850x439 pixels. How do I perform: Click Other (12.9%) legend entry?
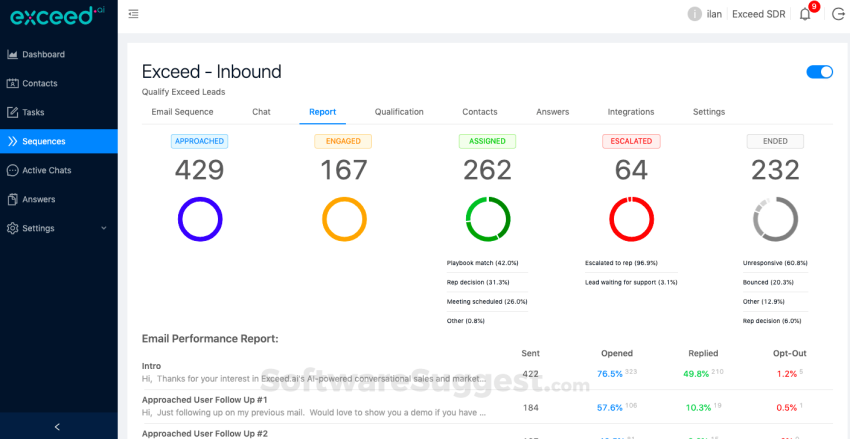click(x=764, y=301)
